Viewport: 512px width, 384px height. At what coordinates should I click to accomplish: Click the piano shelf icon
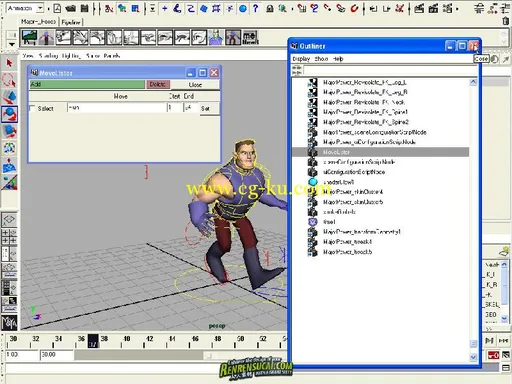[x=29, y=37]
